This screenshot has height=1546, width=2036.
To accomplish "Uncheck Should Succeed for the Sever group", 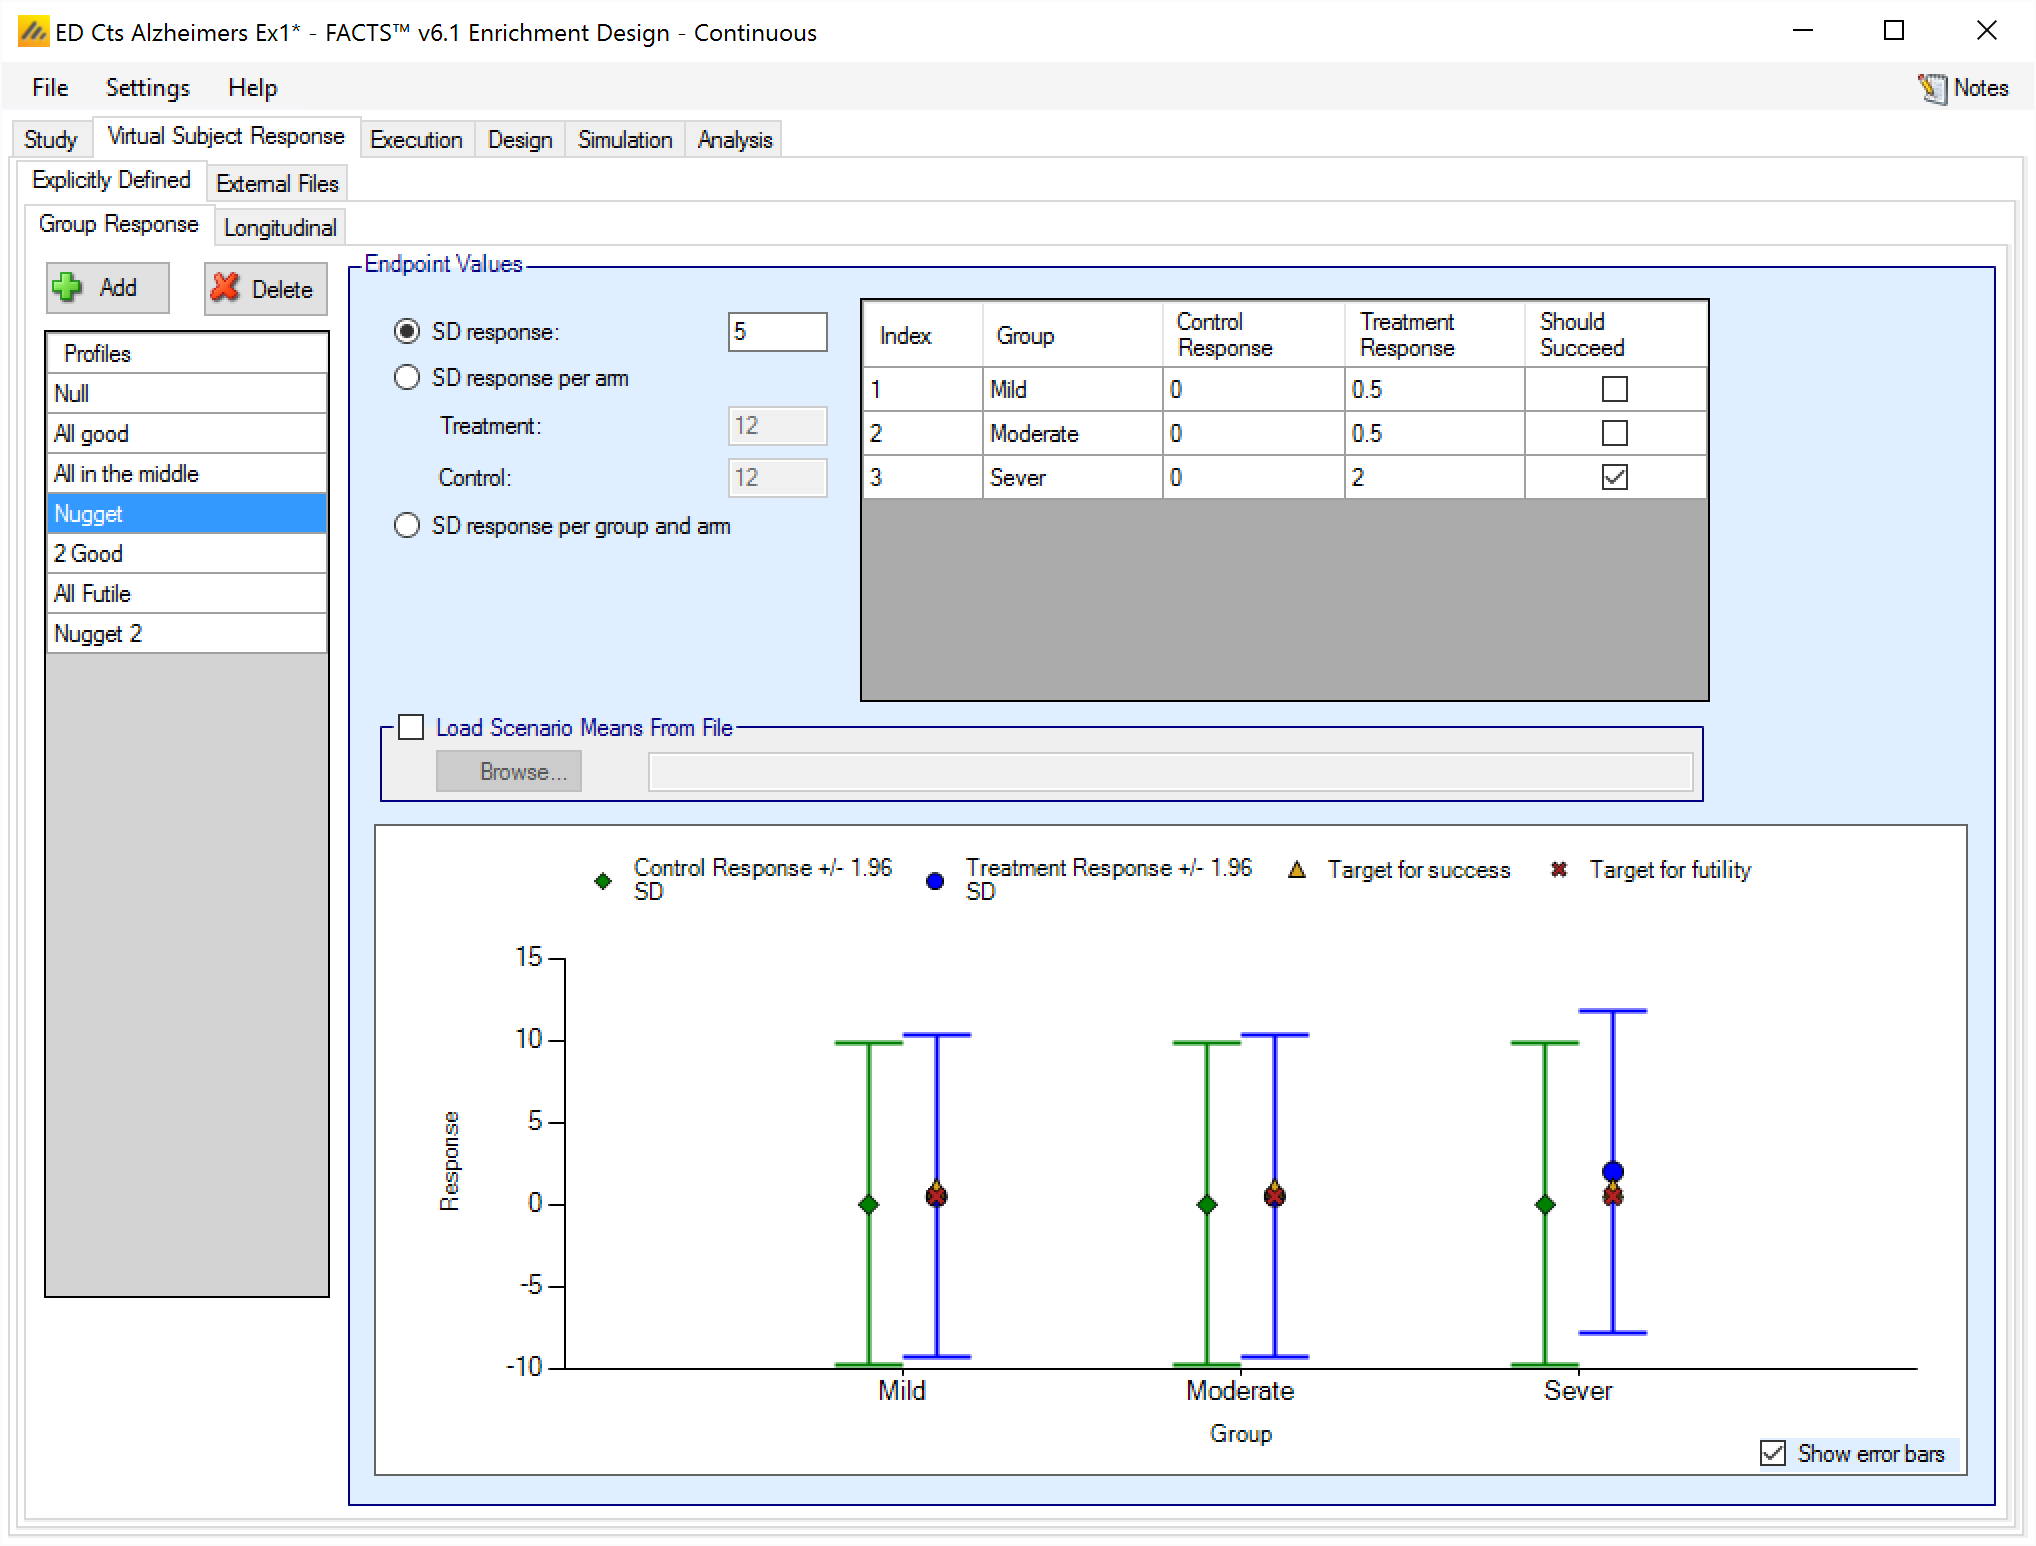I will (x=1614, y=477).
